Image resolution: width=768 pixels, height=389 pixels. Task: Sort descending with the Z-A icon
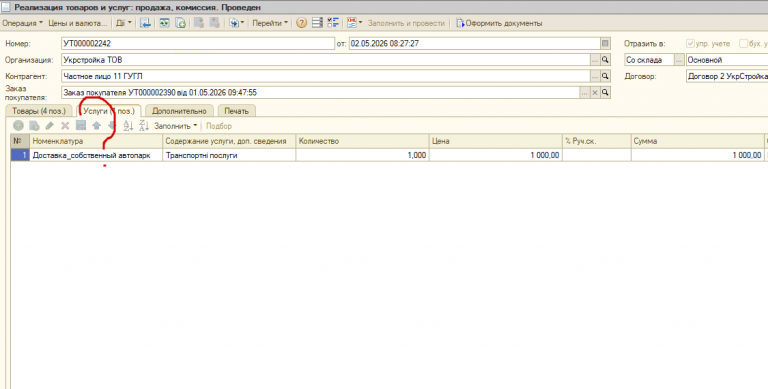(x=144, y=126)
